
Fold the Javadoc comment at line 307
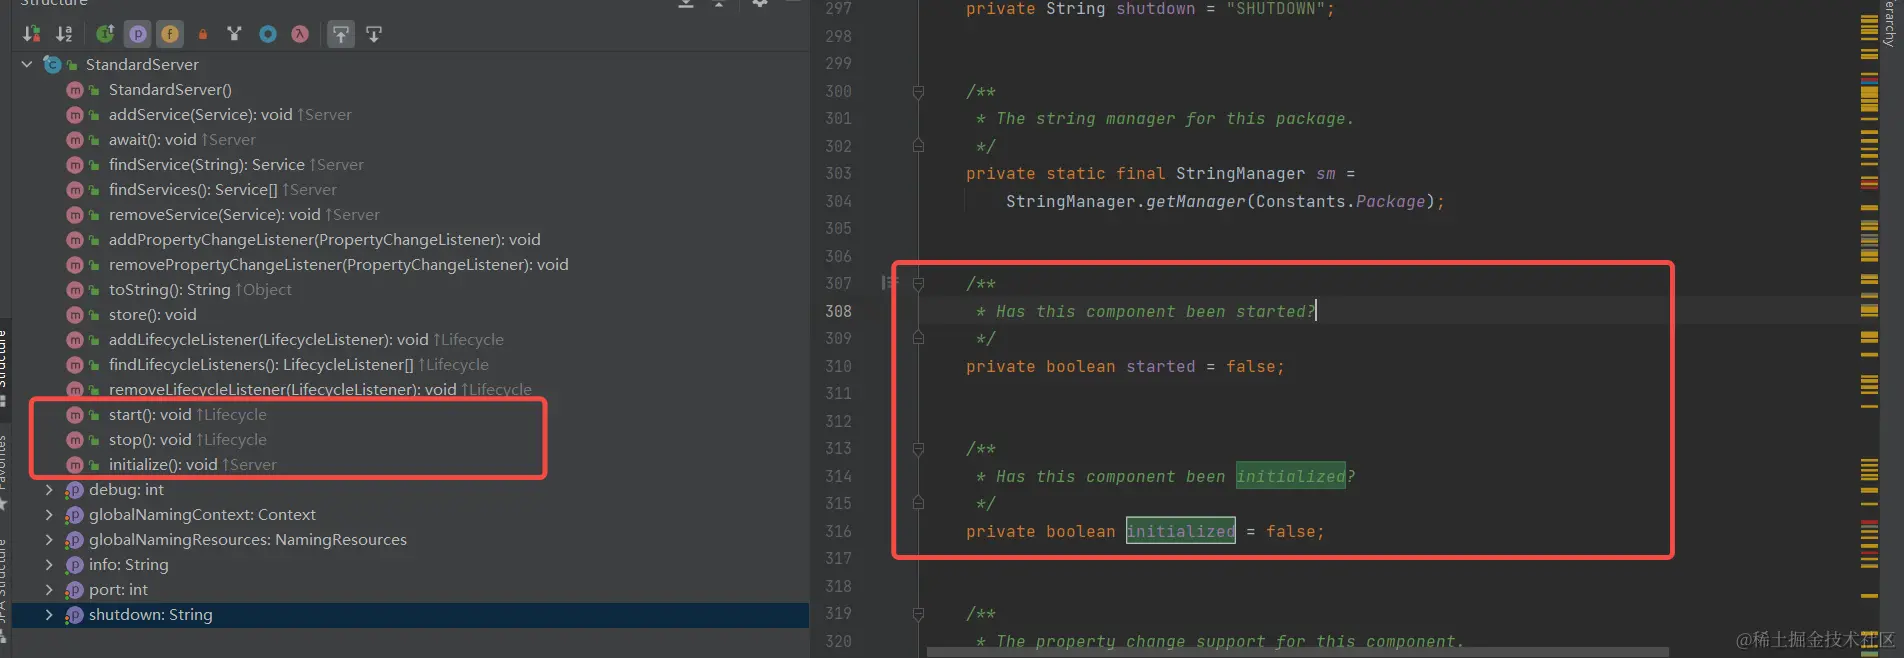click(918, 284)
